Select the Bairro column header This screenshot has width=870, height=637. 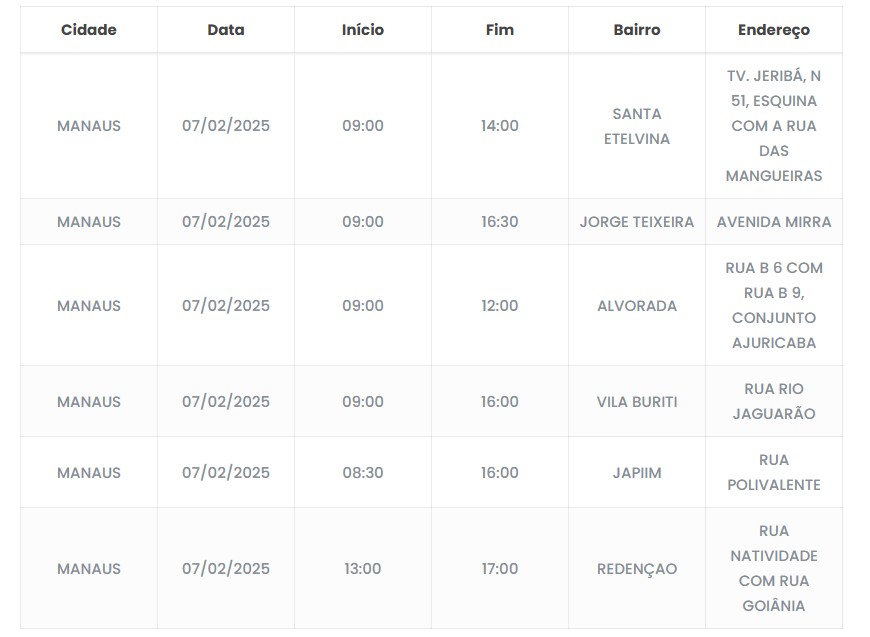click(637, 30)
